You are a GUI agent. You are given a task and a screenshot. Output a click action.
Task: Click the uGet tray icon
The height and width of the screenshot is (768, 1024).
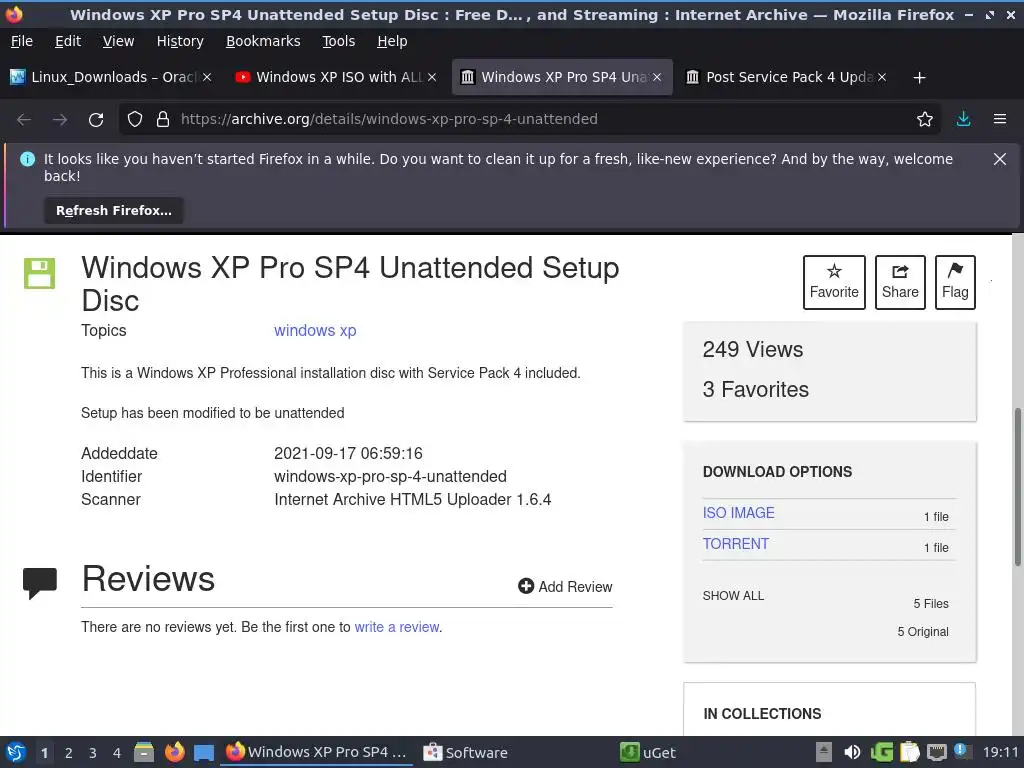tap(882, 752)
